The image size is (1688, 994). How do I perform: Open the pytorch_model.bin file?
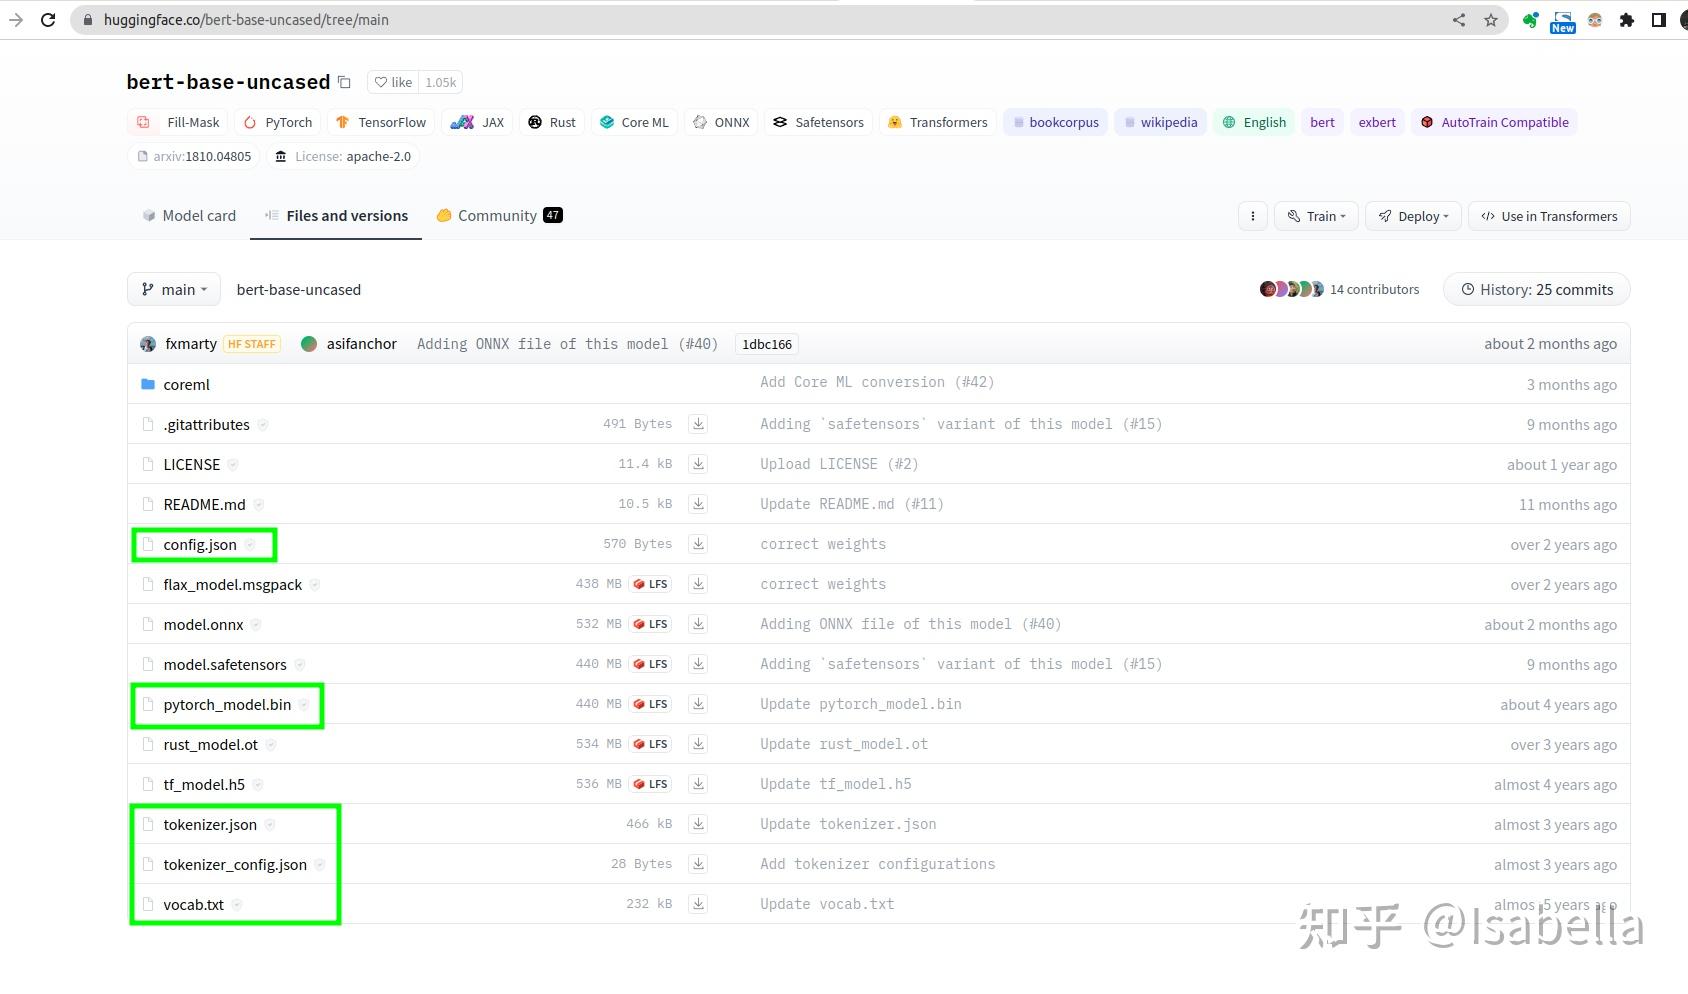pyautogui.click(x=227, y=704)
